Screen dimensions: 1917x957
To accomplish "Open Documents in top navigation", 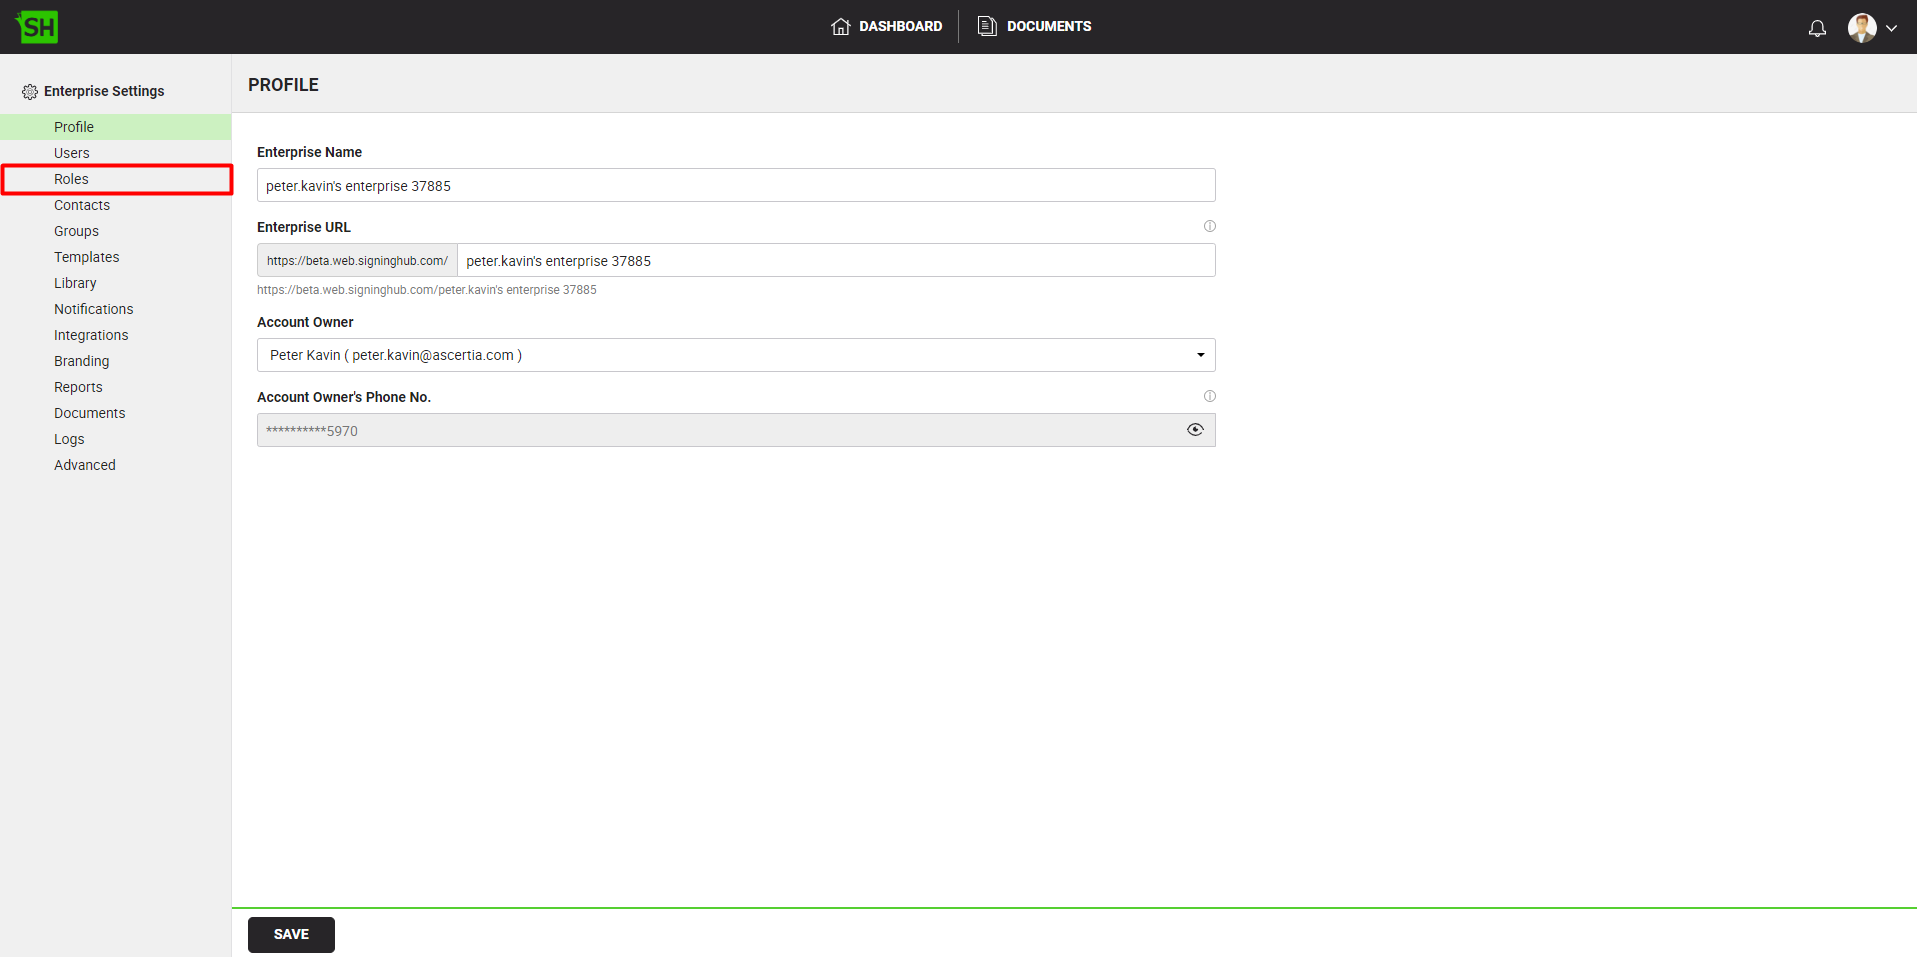I will pyautogui.click(x=1034, y=27).
